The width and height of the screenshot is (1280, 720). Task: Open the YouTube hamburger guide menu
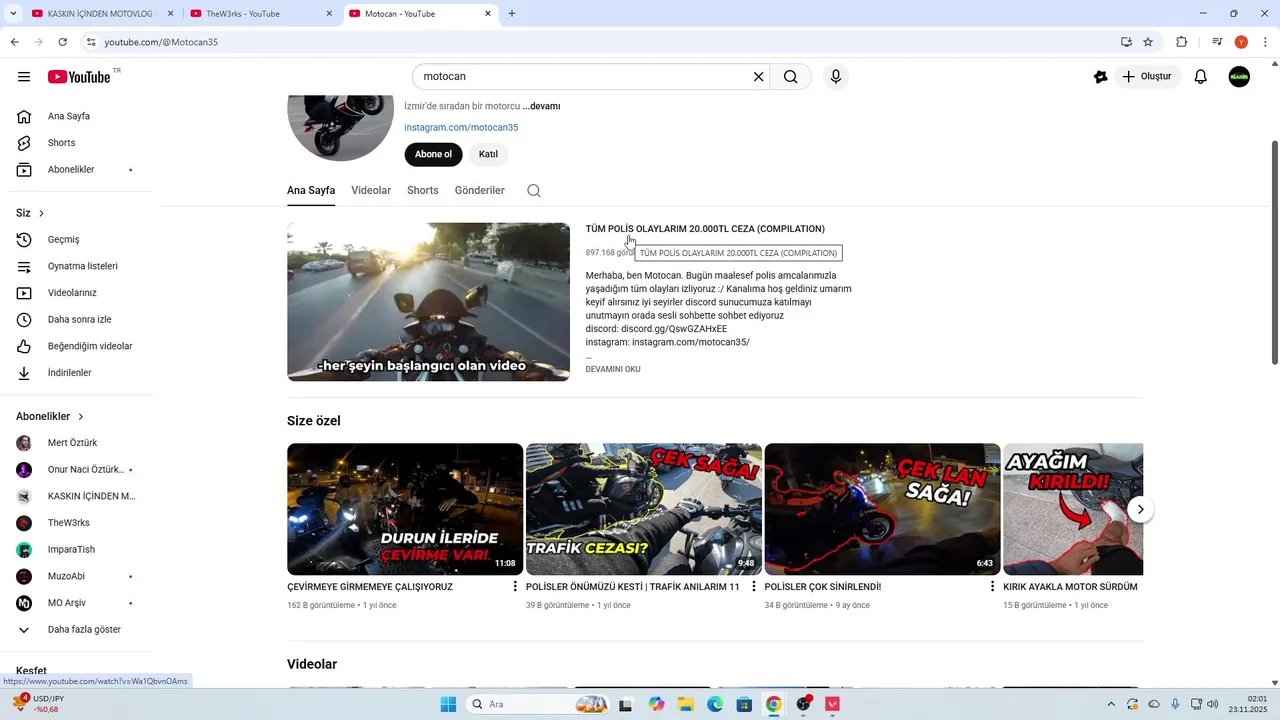click(24, 77)
